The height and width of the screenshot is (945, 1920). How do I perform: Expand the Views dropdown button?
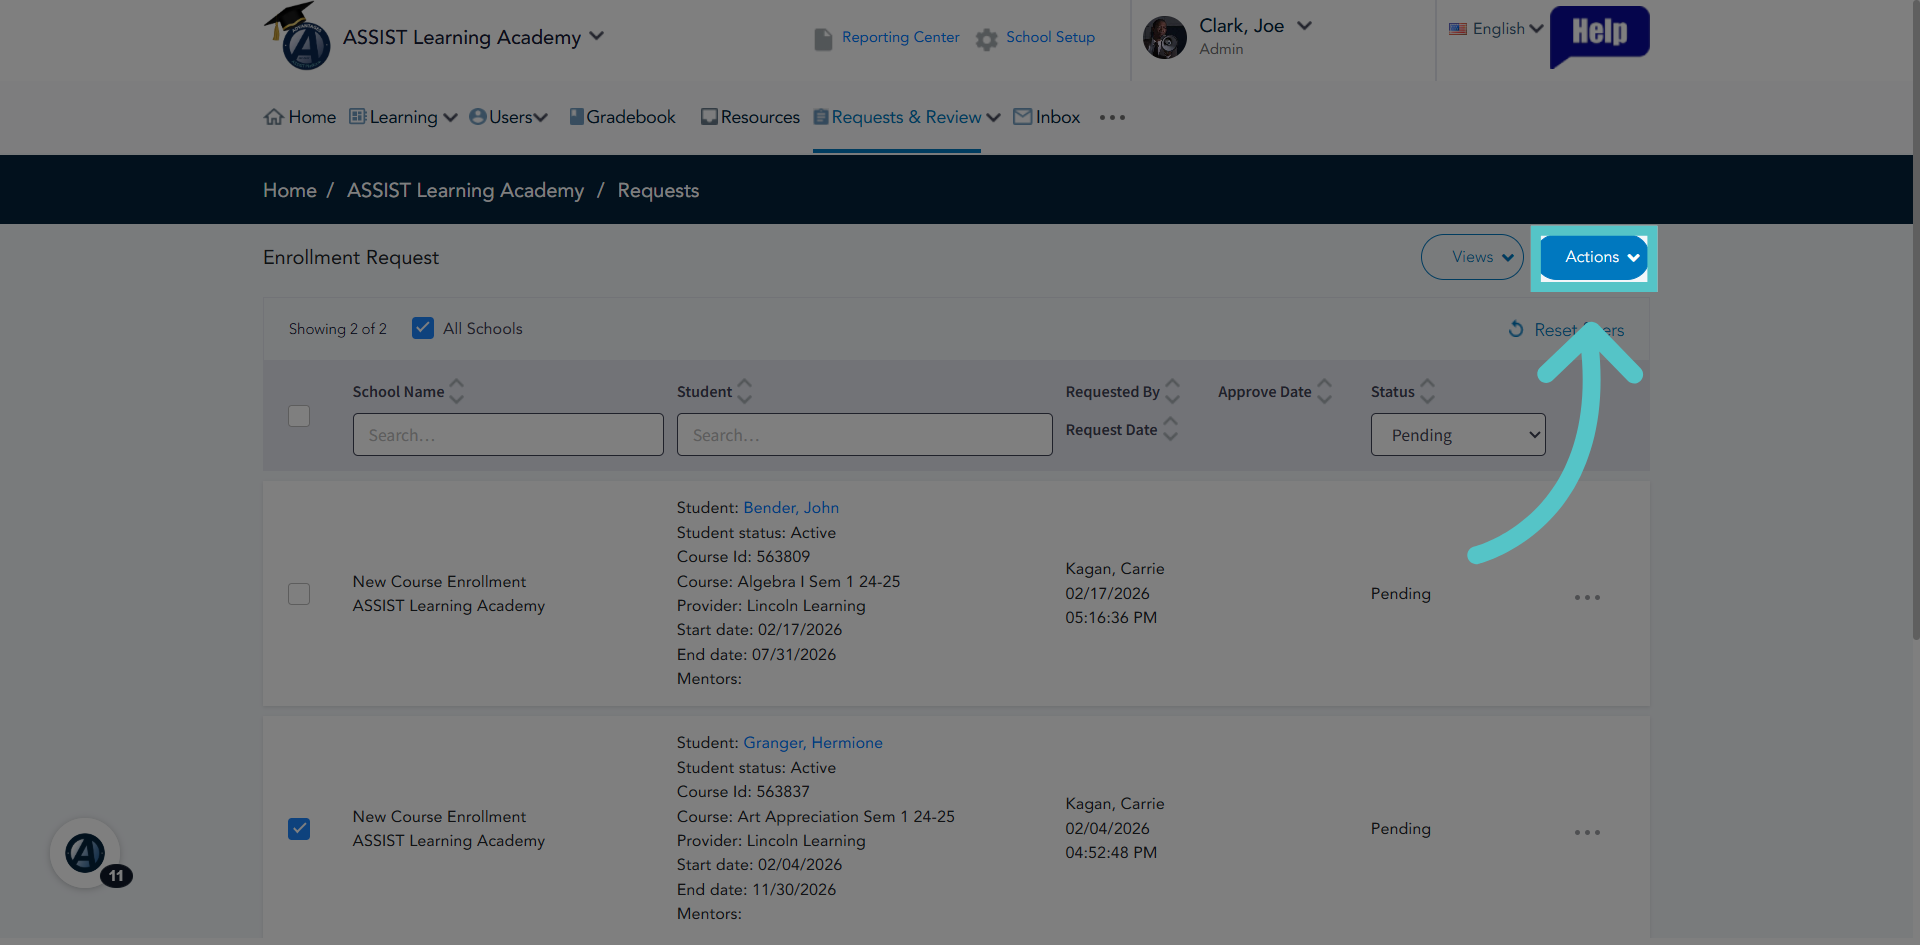[x=1472, y=257]
